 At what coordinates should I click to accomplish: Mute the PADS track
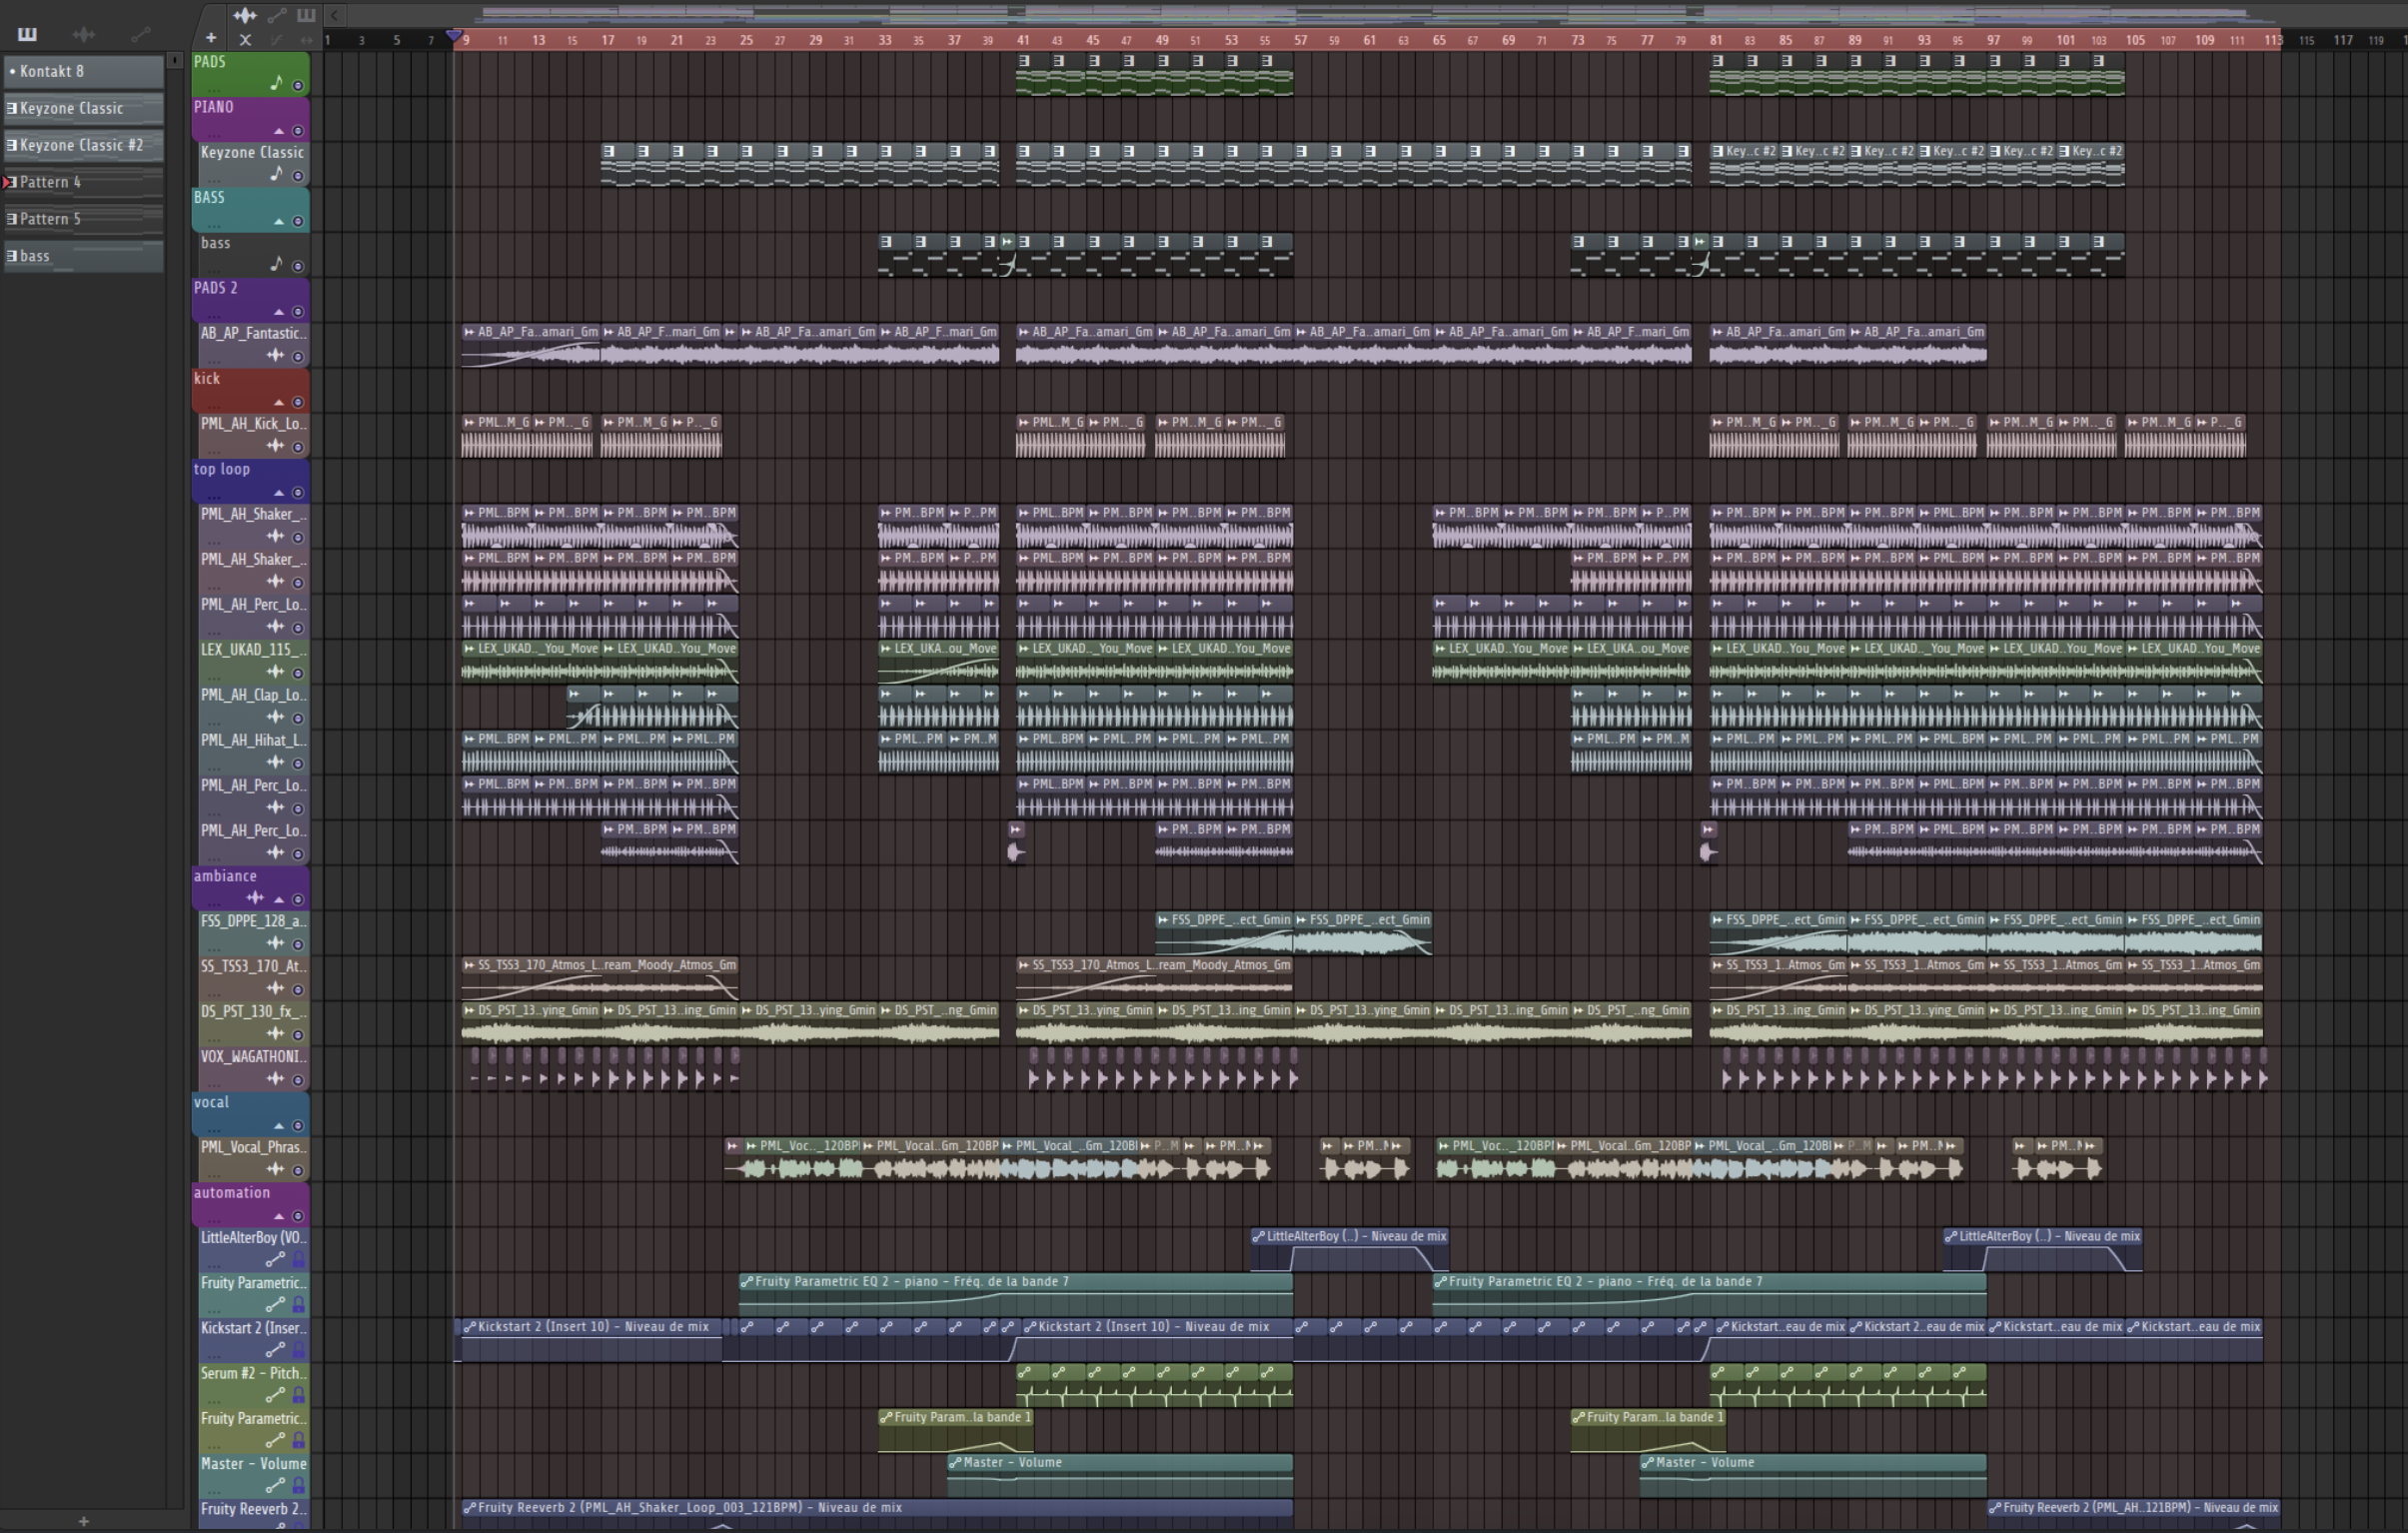(x=298, y=86)
